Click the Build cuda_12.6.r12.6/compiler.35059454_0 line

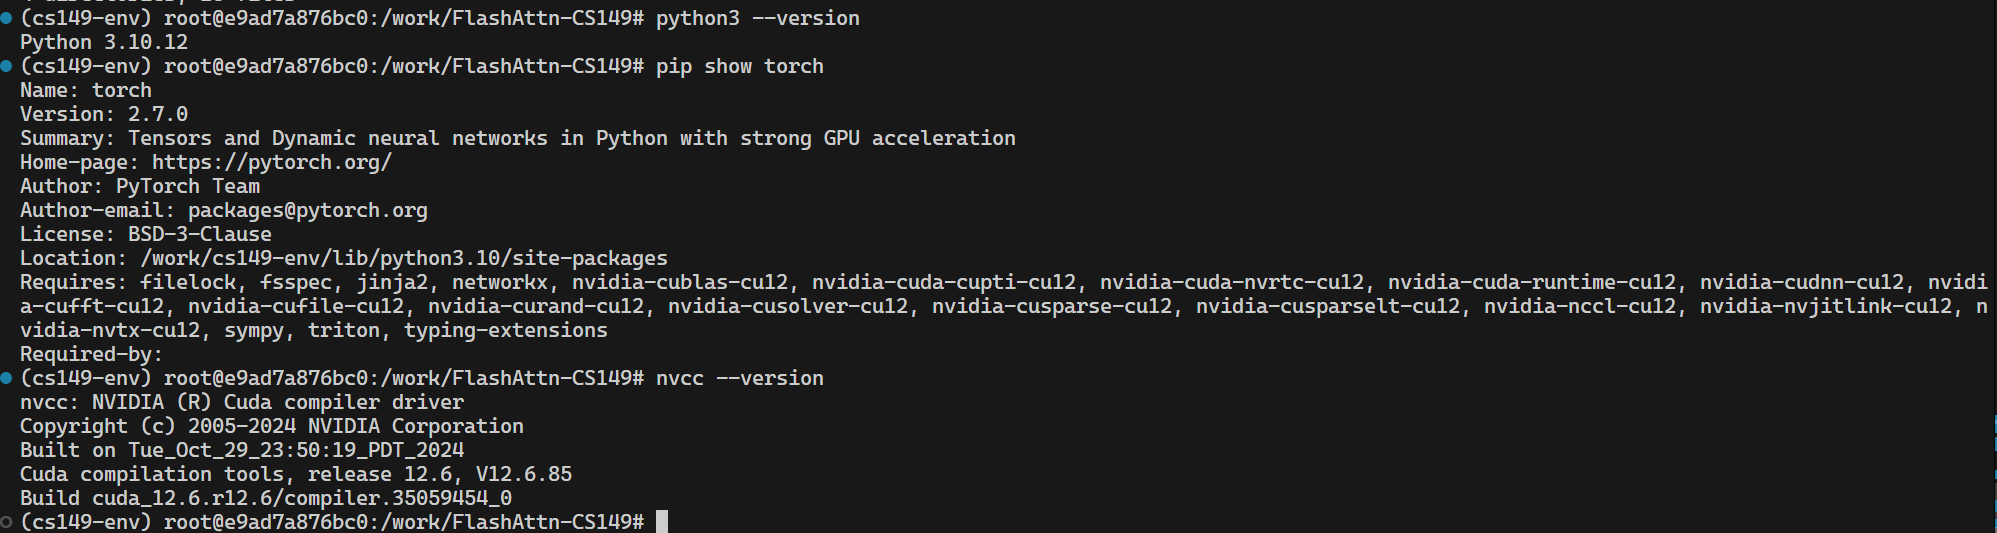tap(266, 498)
